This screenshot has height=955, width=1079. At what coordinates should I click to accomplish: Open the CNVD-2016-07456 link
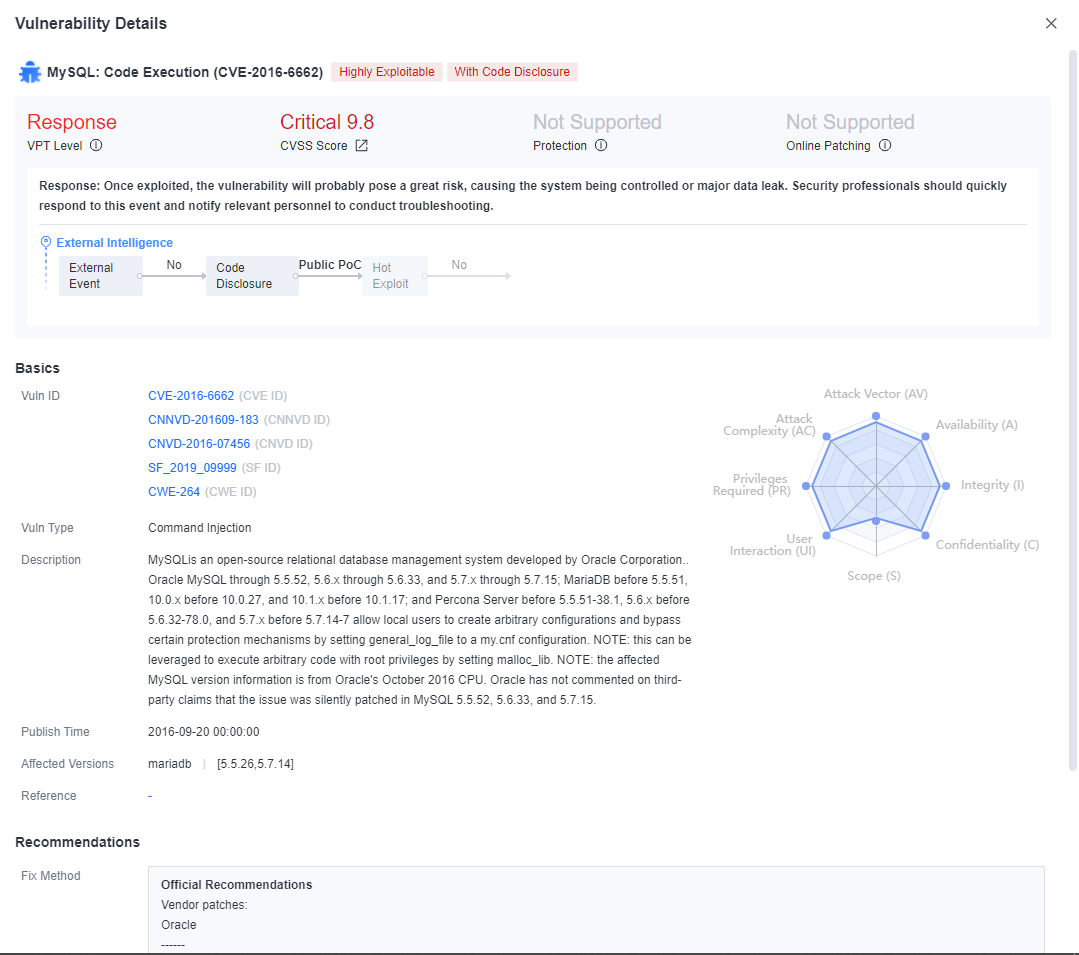coord(199,444)
